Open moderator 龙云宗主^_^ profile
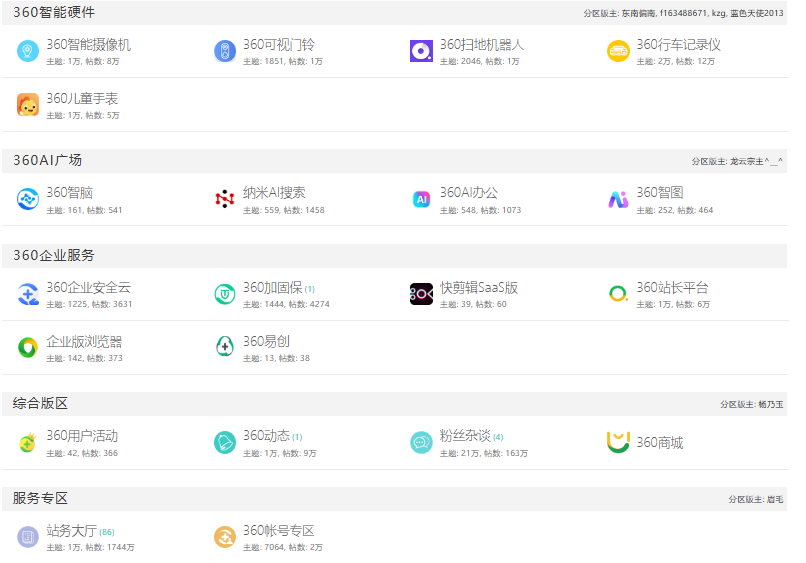 pyautogui.click(x=756, y=161)
